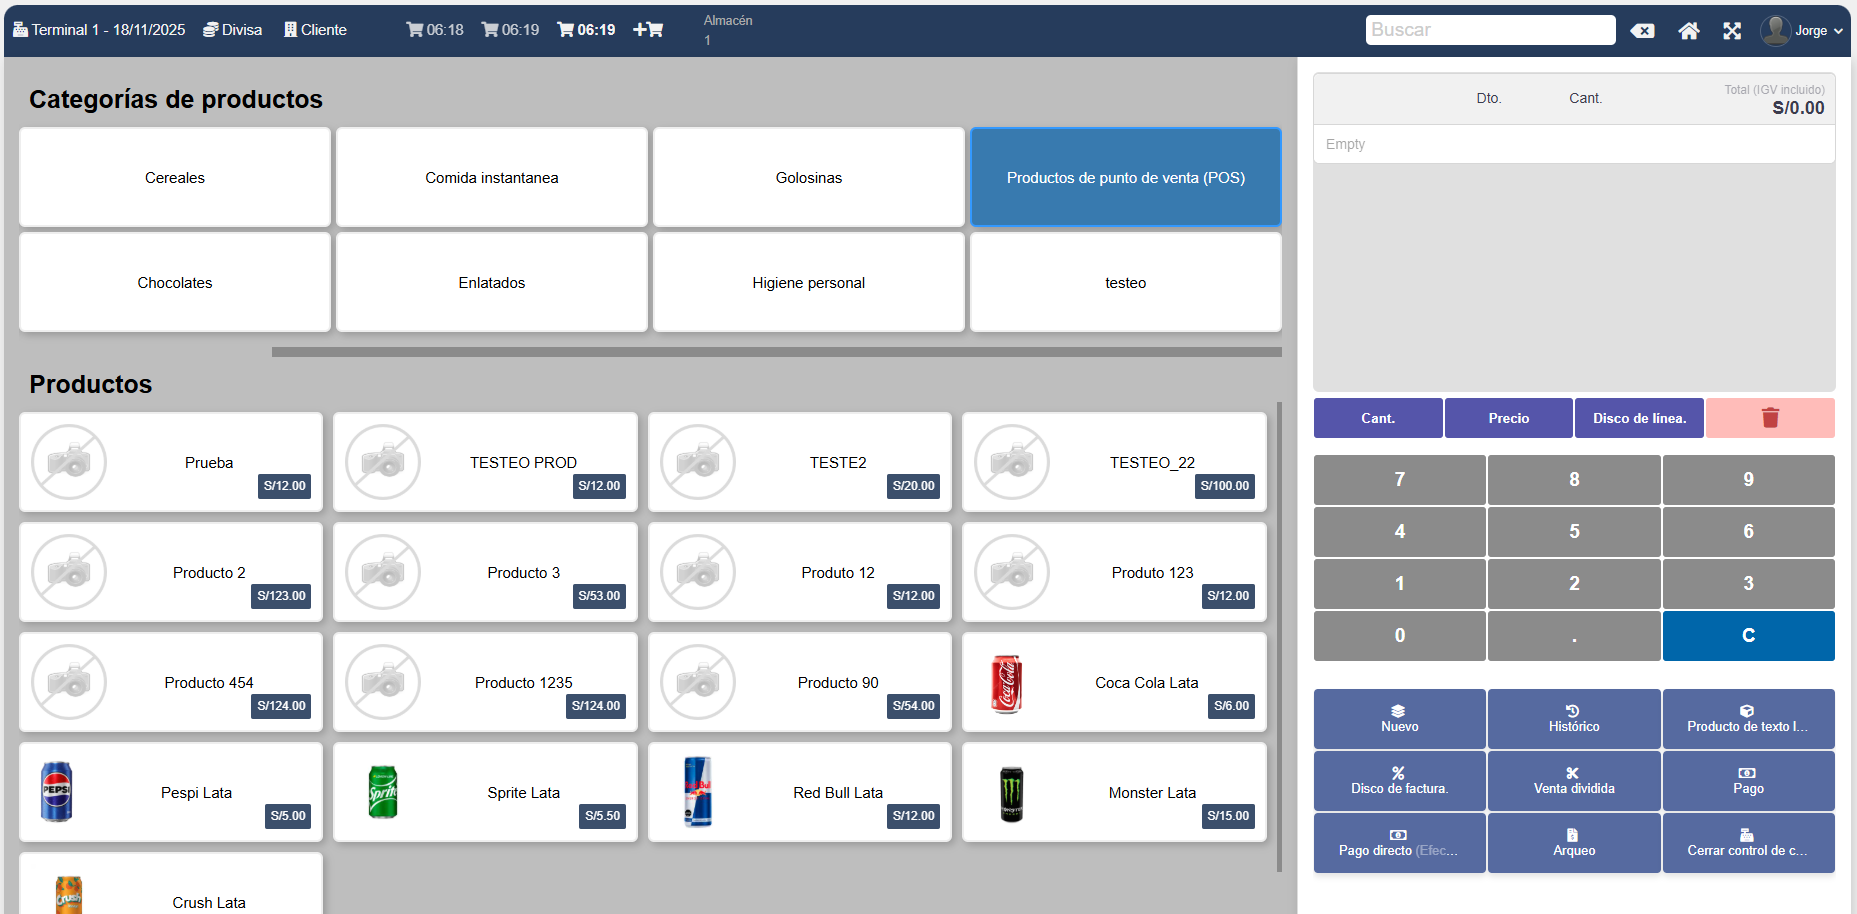The image size is (1857, 914).
Task: Click the Jorge user avatar
Action: click(x=1775, y=31)
